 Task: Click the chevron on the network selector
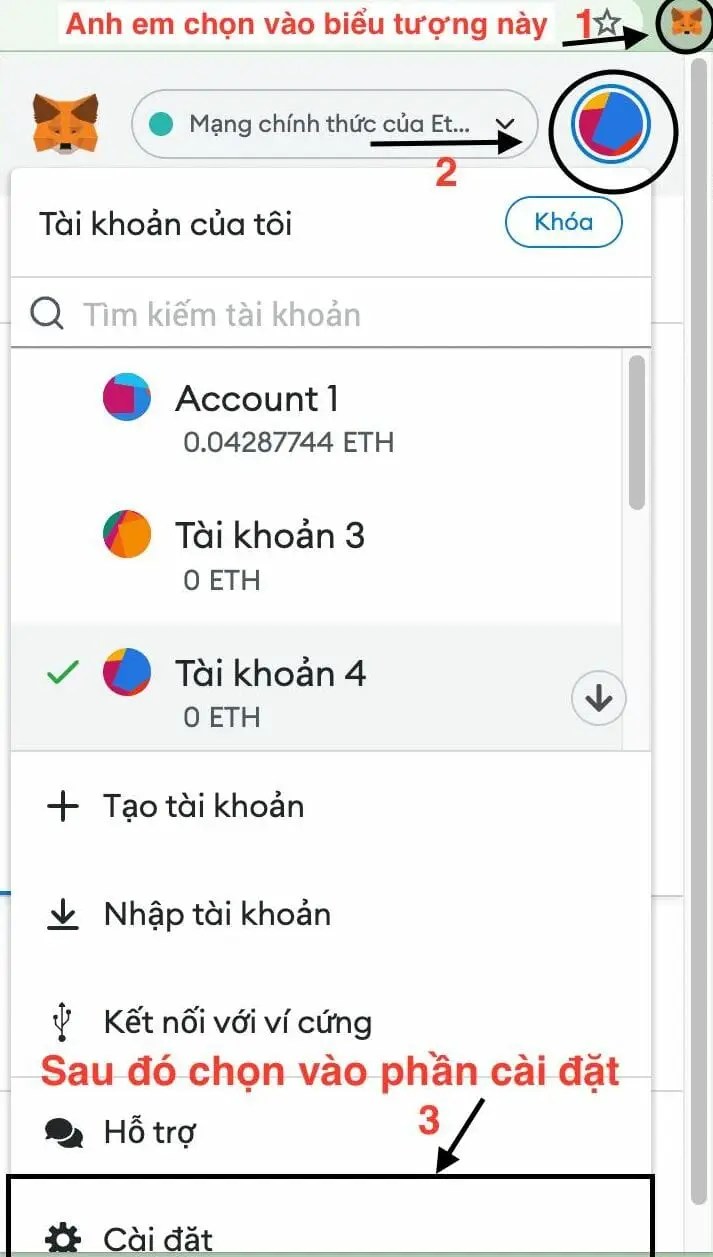[x=504, y=126]
